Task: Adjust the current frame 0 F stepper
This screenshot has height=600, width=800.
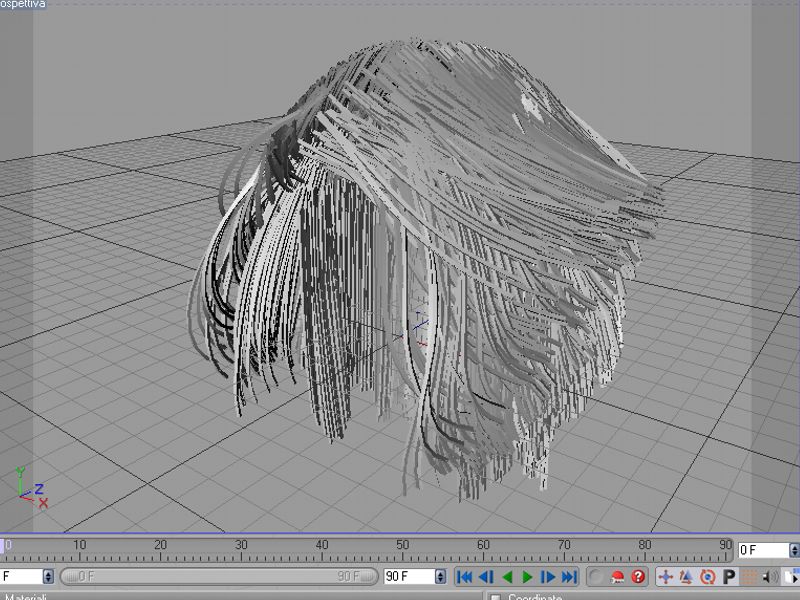Action: pyautogui.click(x=794, y=550)
